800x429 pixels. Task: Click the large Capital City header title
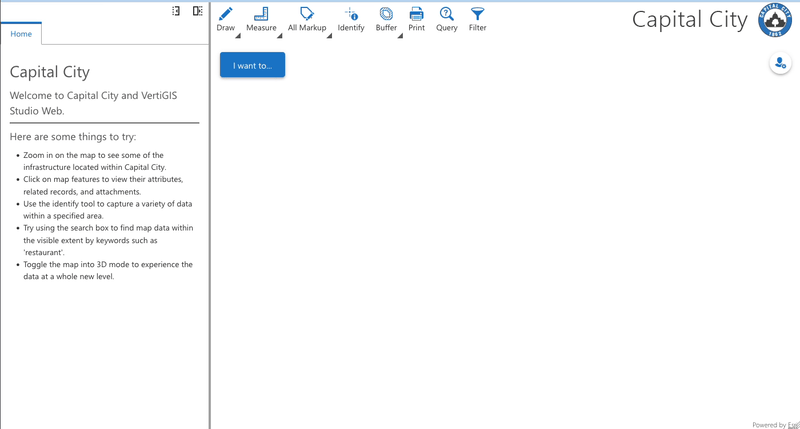pyautogui.click(x=690, y=20)
